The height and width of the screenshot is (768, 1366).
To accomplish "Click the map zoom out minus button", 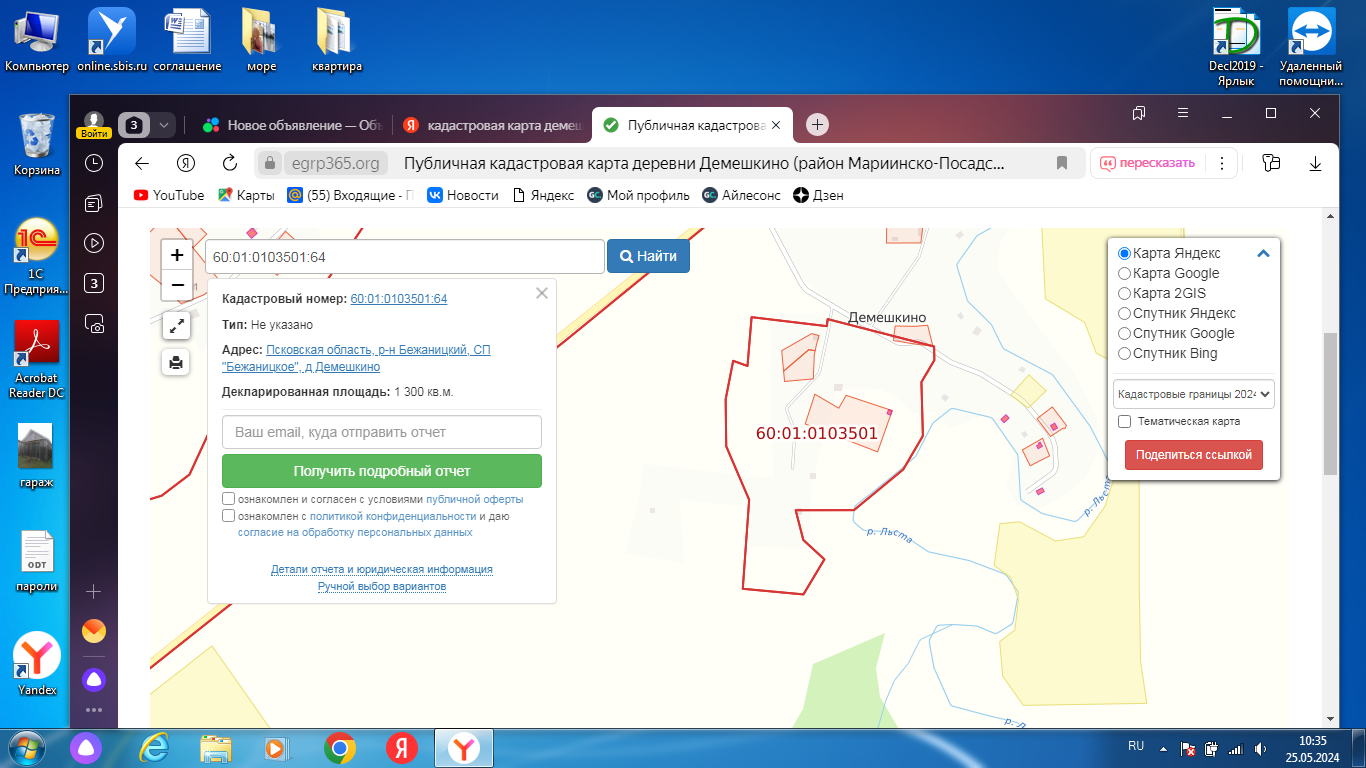I will (x=177, y=285).
